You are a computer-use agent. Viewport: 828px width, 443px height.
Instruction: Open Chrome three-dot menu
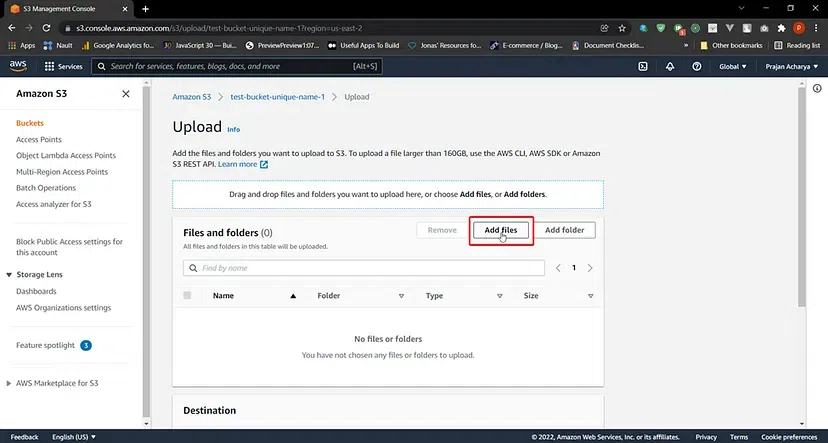pyautogui.click(x=815, y=28)
